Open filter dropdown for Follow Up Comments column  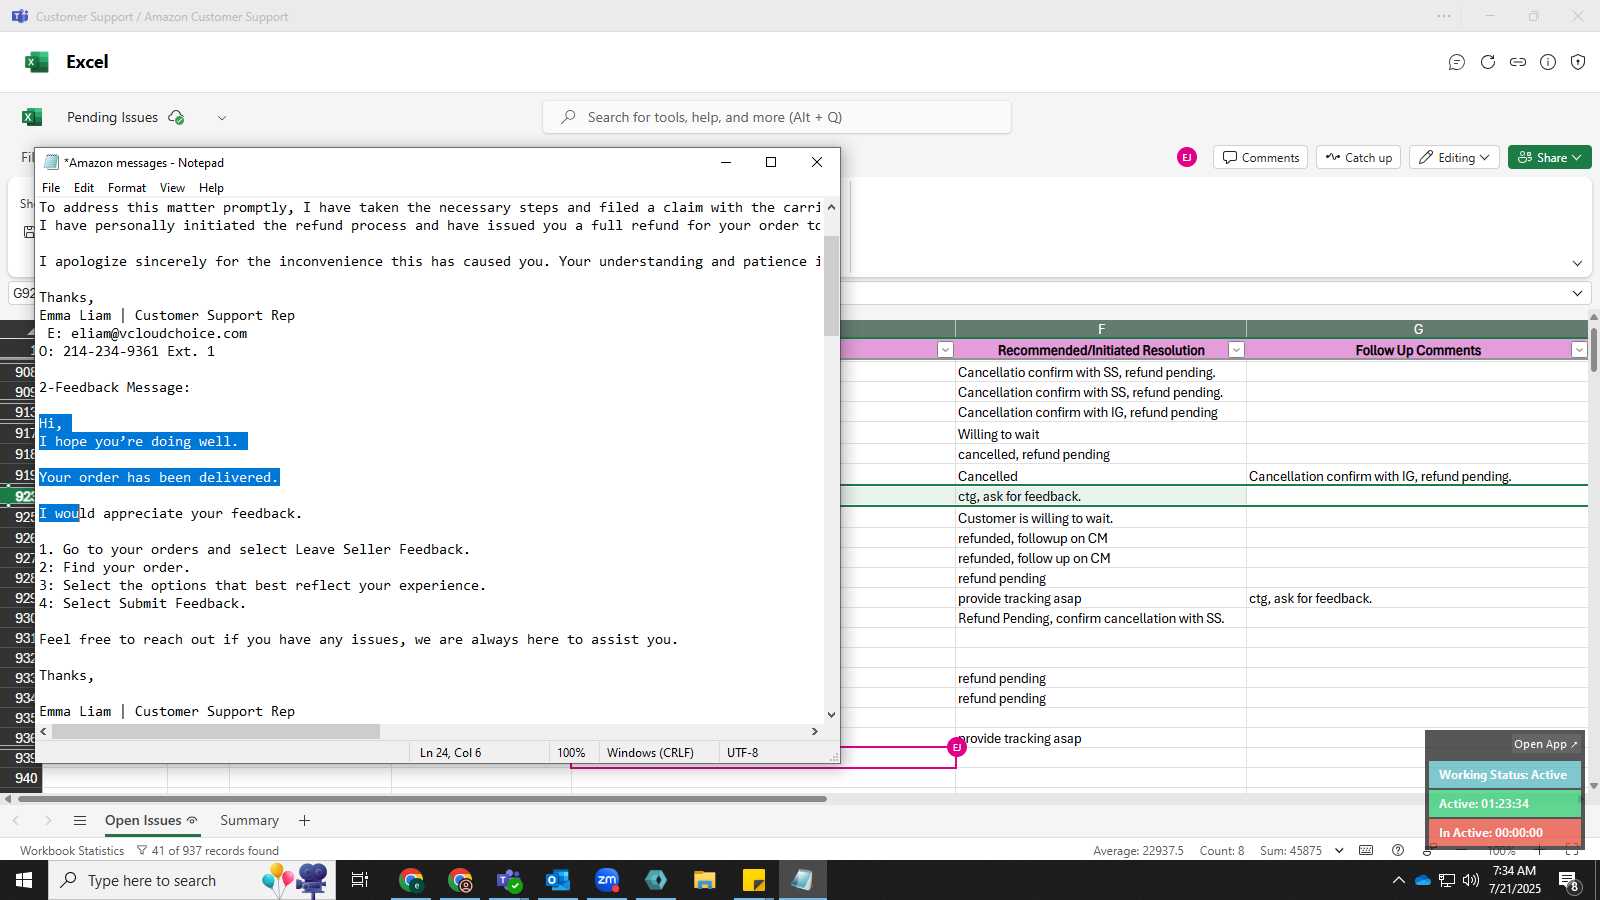[x=1579, y=350]
